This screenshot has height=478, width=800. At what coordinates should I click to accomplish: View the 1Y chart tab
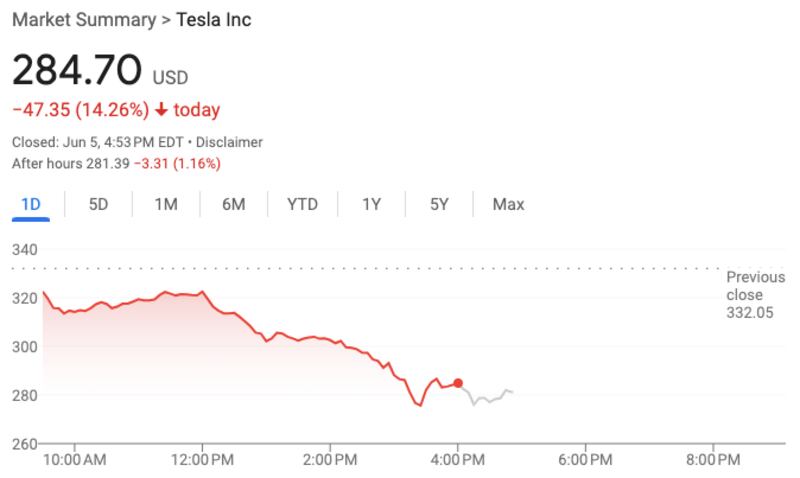371,205
